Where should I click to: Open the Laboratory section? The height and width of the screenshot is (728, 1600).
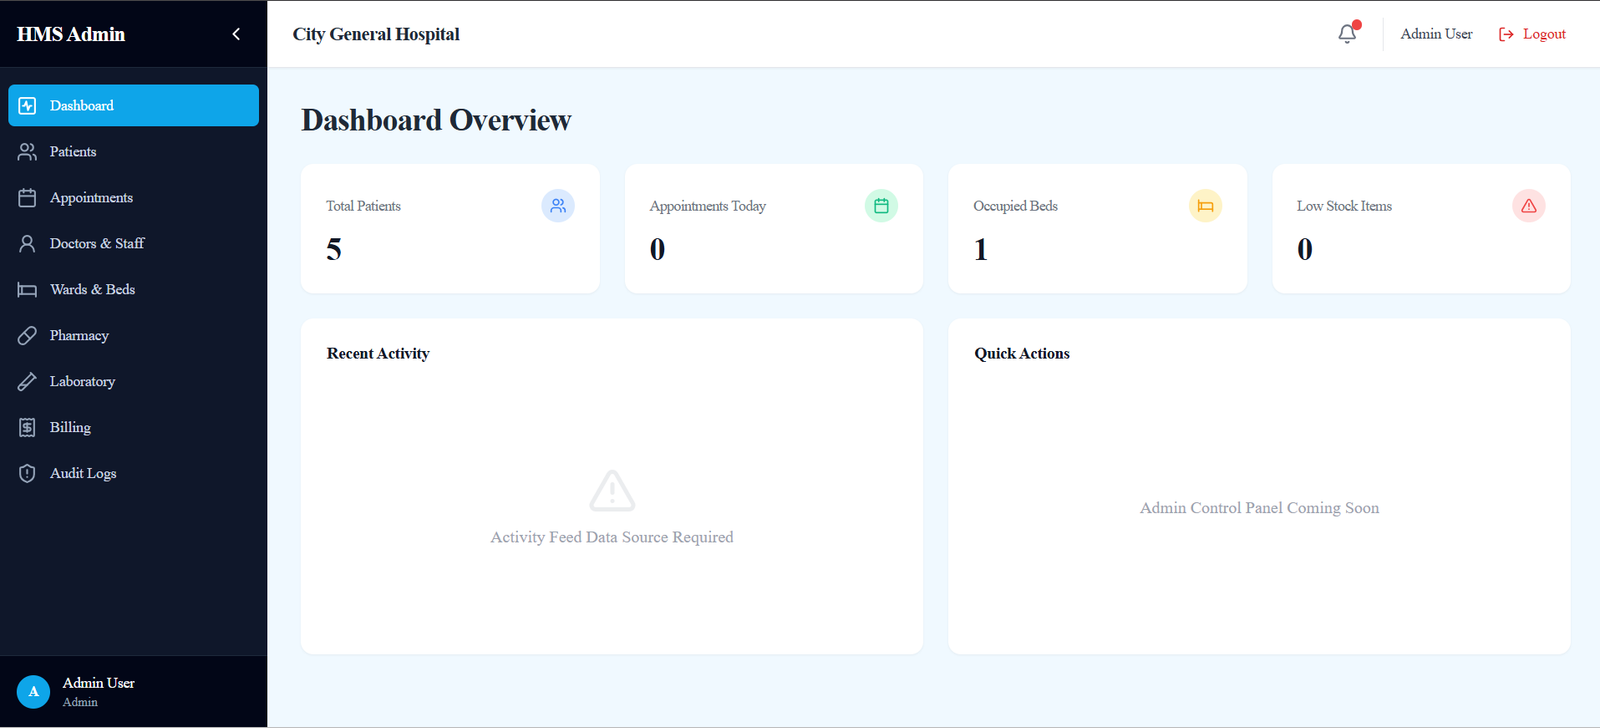click(x=133, y=381)
